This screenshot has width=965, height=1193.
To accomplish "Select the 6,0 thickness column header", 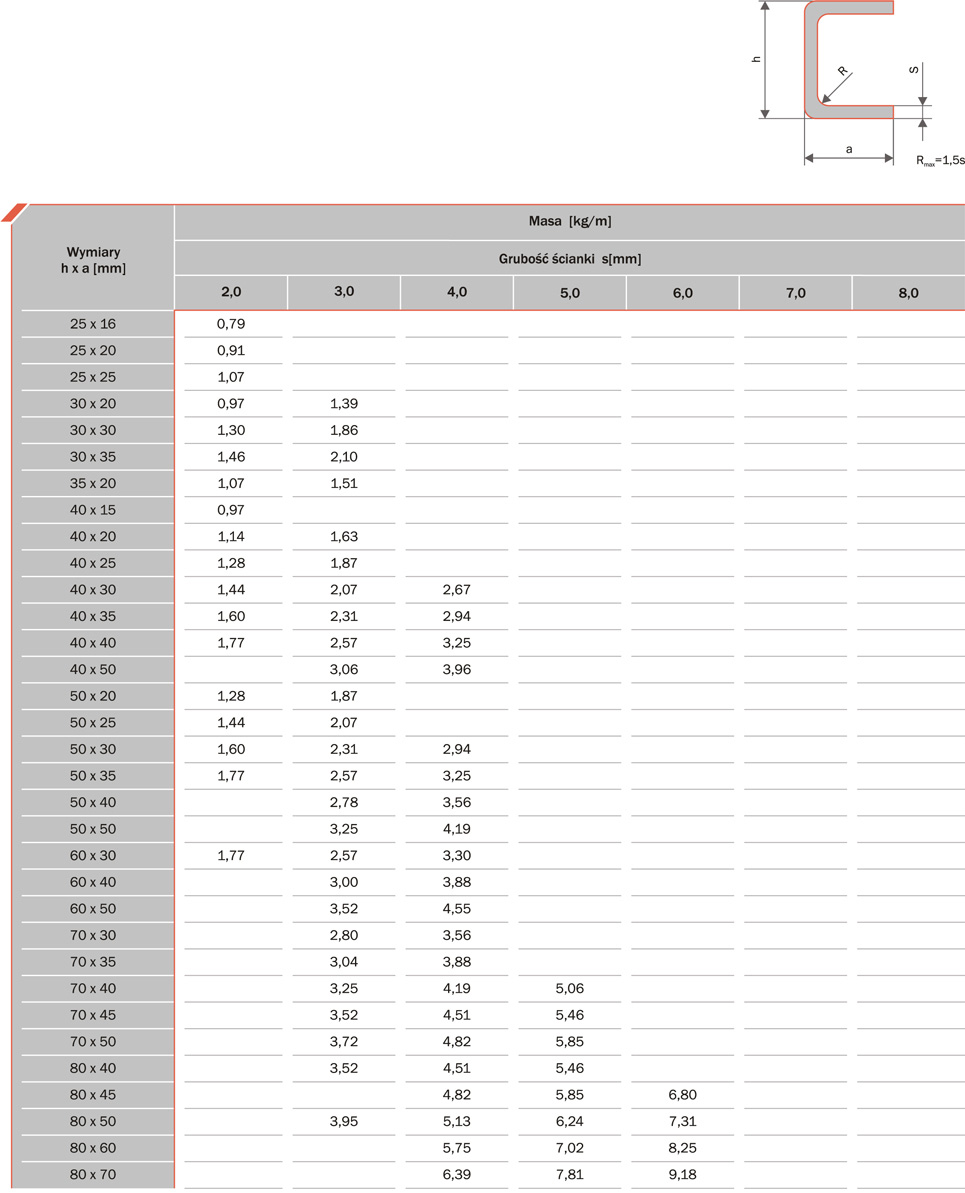I will 683,292.
